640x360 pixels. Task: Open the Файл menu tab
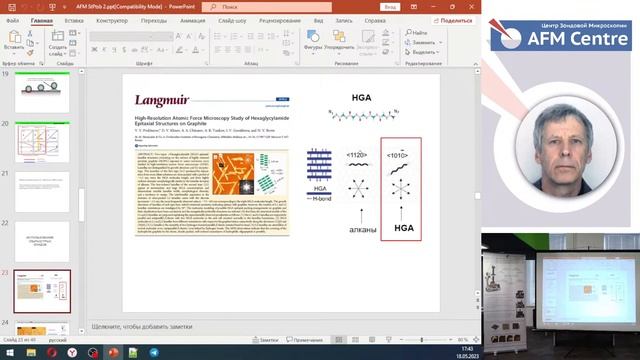point(13,20)
